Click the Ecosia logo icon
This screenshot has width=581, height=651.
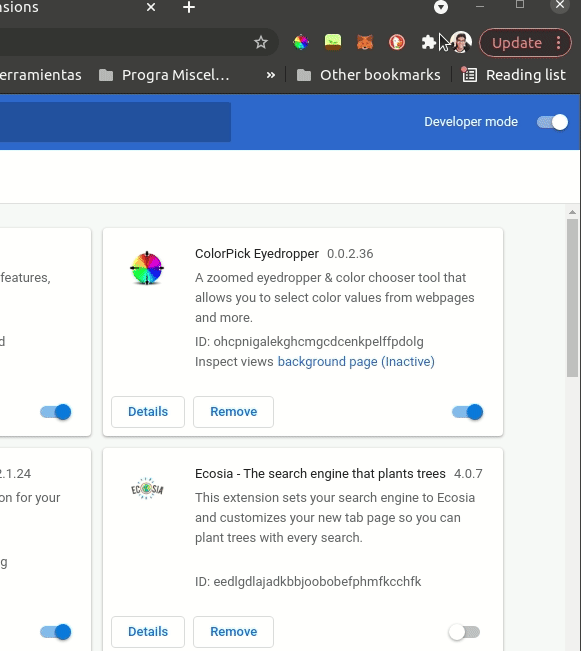pyautogui.click(x=147, y=489)
